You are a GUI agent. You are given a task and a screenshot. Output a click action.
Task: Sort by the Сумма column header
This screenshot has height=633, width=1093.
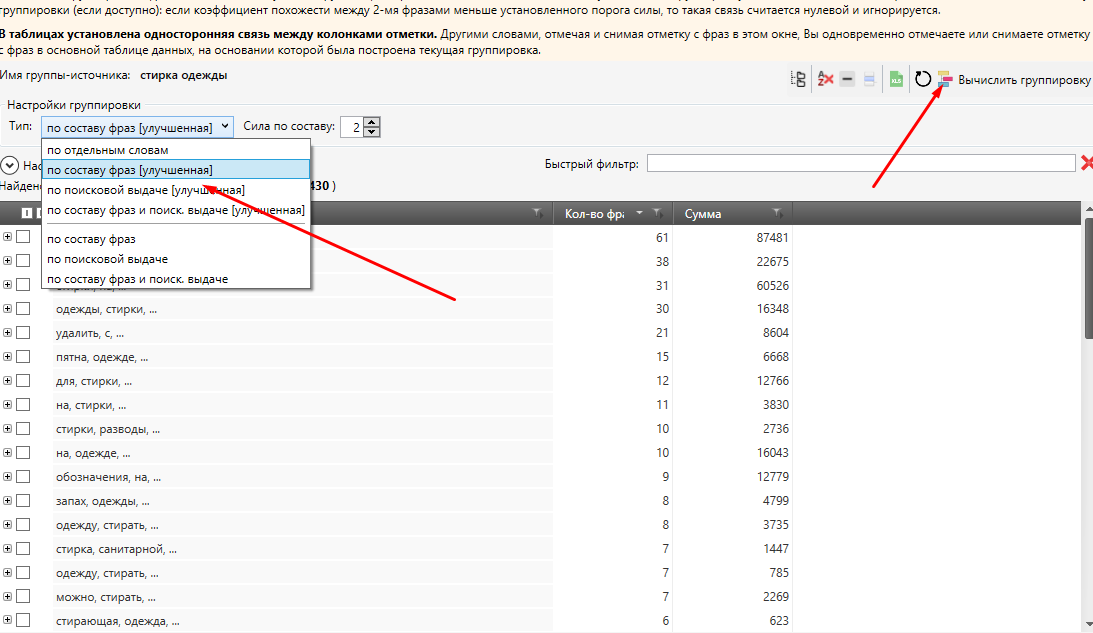[x=703, y=214]
